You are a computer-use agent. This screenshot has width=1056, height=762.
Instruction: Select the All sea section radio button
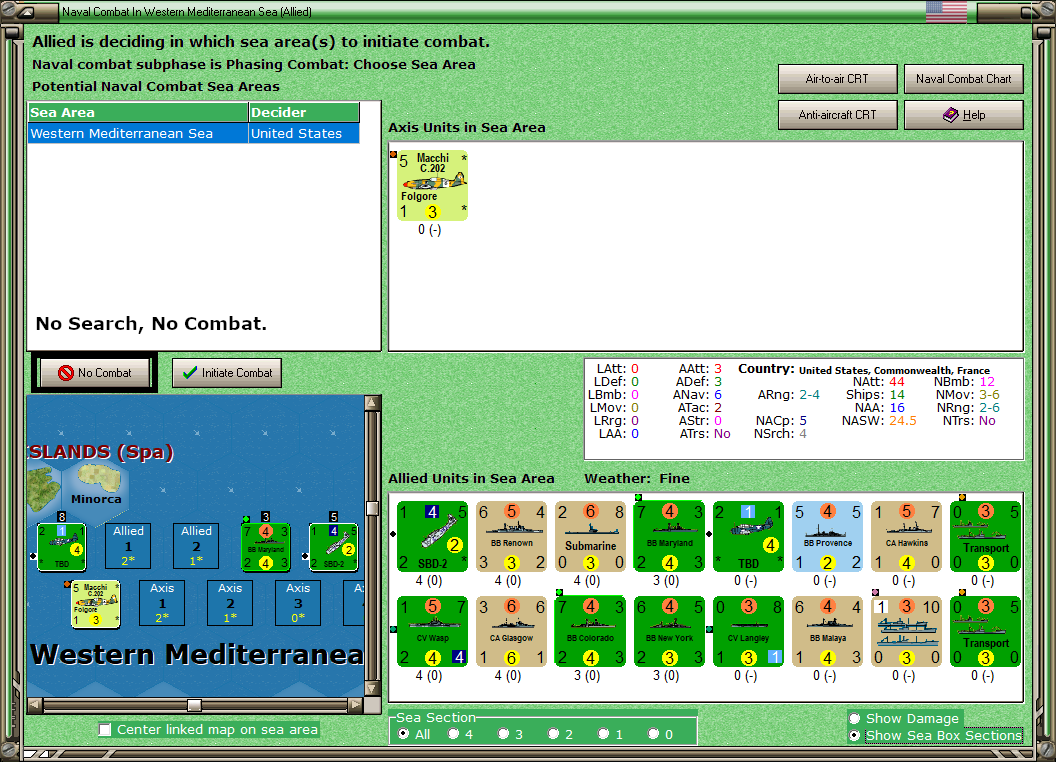403,734
